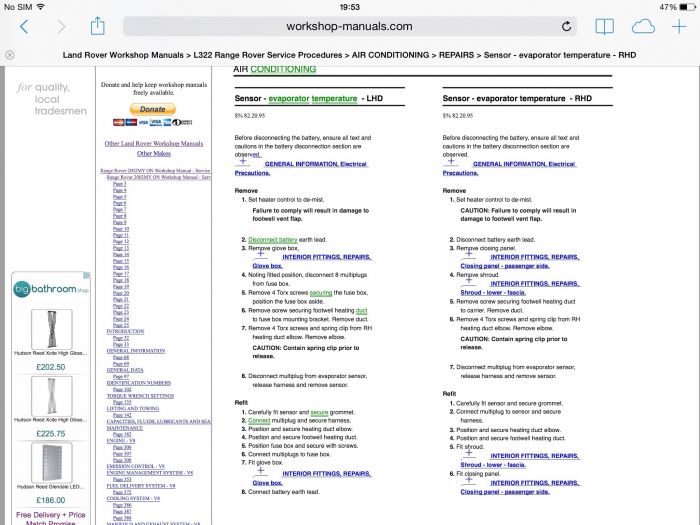Tap the Wi-Fi icon in status bar
Screen dimensions: 700x525
point(41,7)
